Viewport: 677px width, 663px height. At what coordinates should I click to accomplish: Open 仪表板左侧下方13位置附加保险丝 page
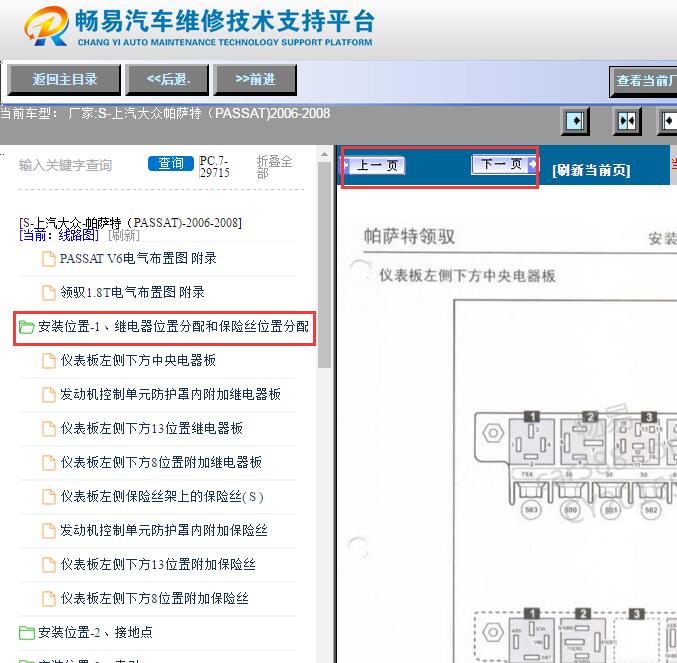pyautogui.click(x=158, y=565)
